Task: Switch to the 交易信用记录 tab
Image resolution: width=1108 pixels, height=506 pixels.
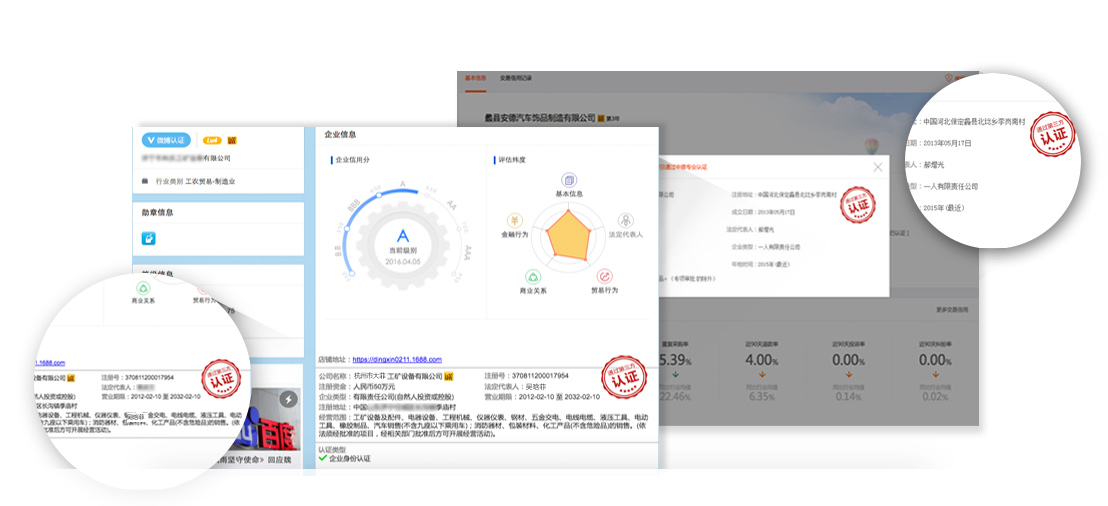Action: 516,77
